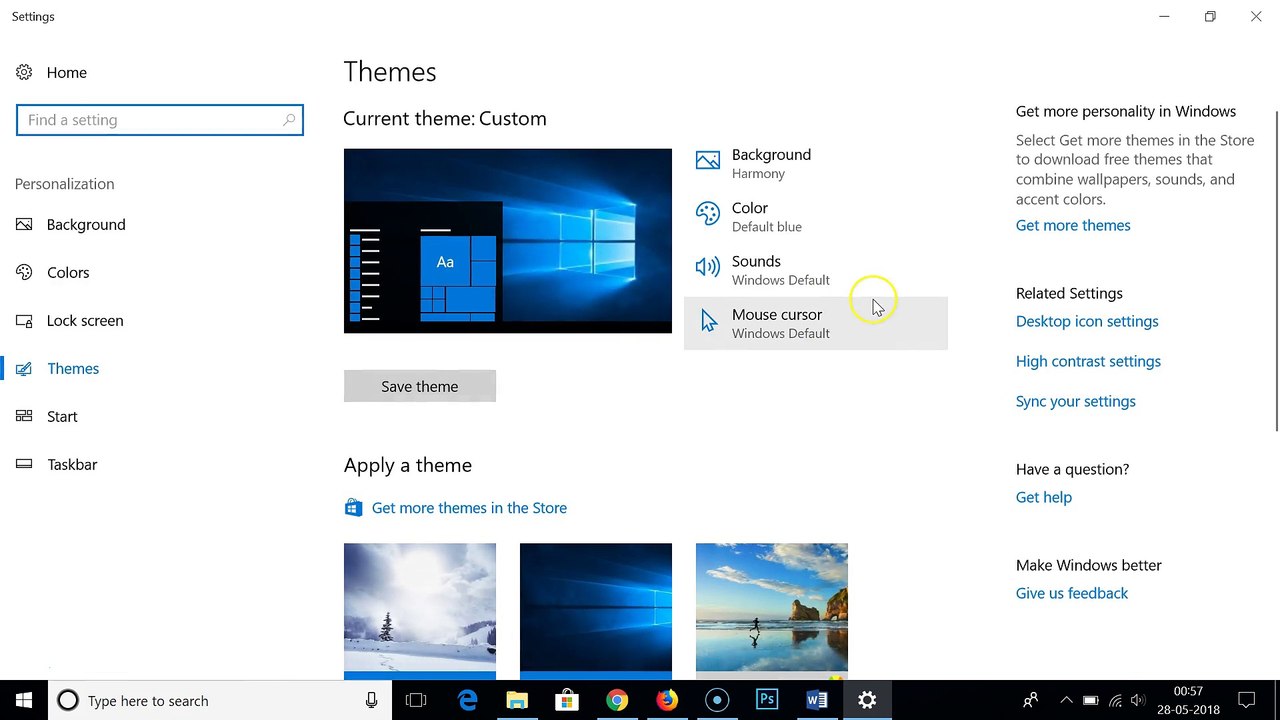Click the current theme preview image
The image size is (1280, 720).
[508, 241]
